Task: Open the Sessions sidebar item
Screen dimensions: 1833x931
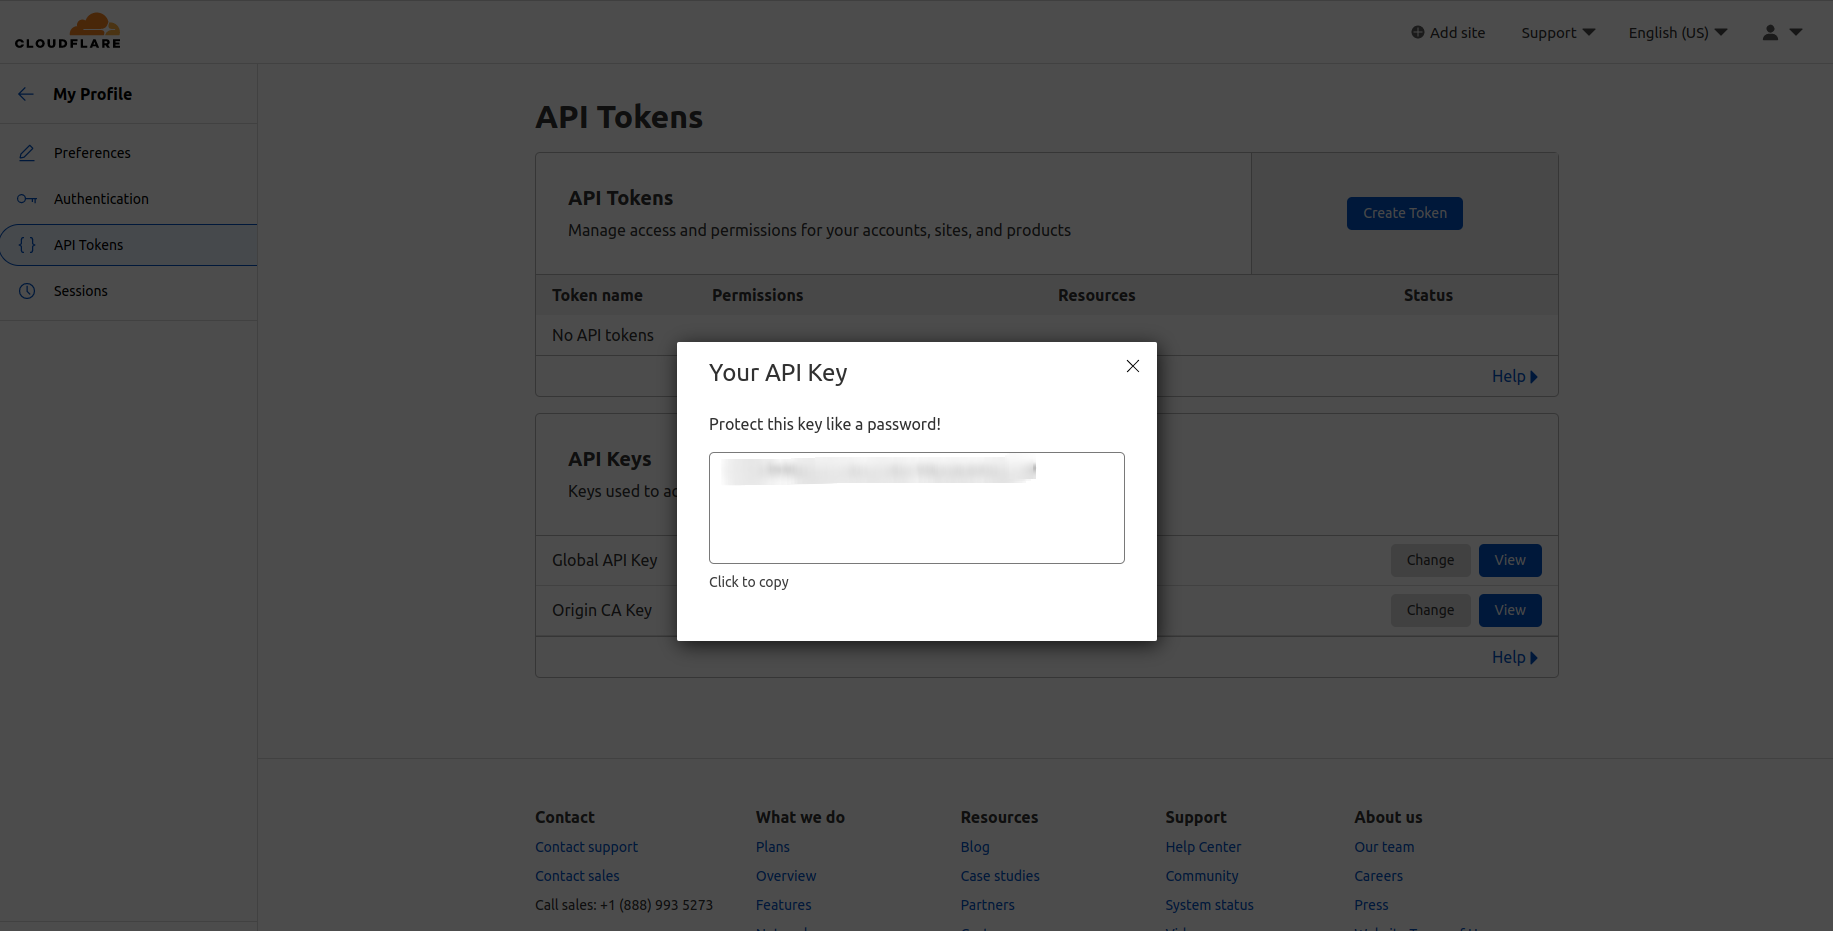Action: click(81, 291)
